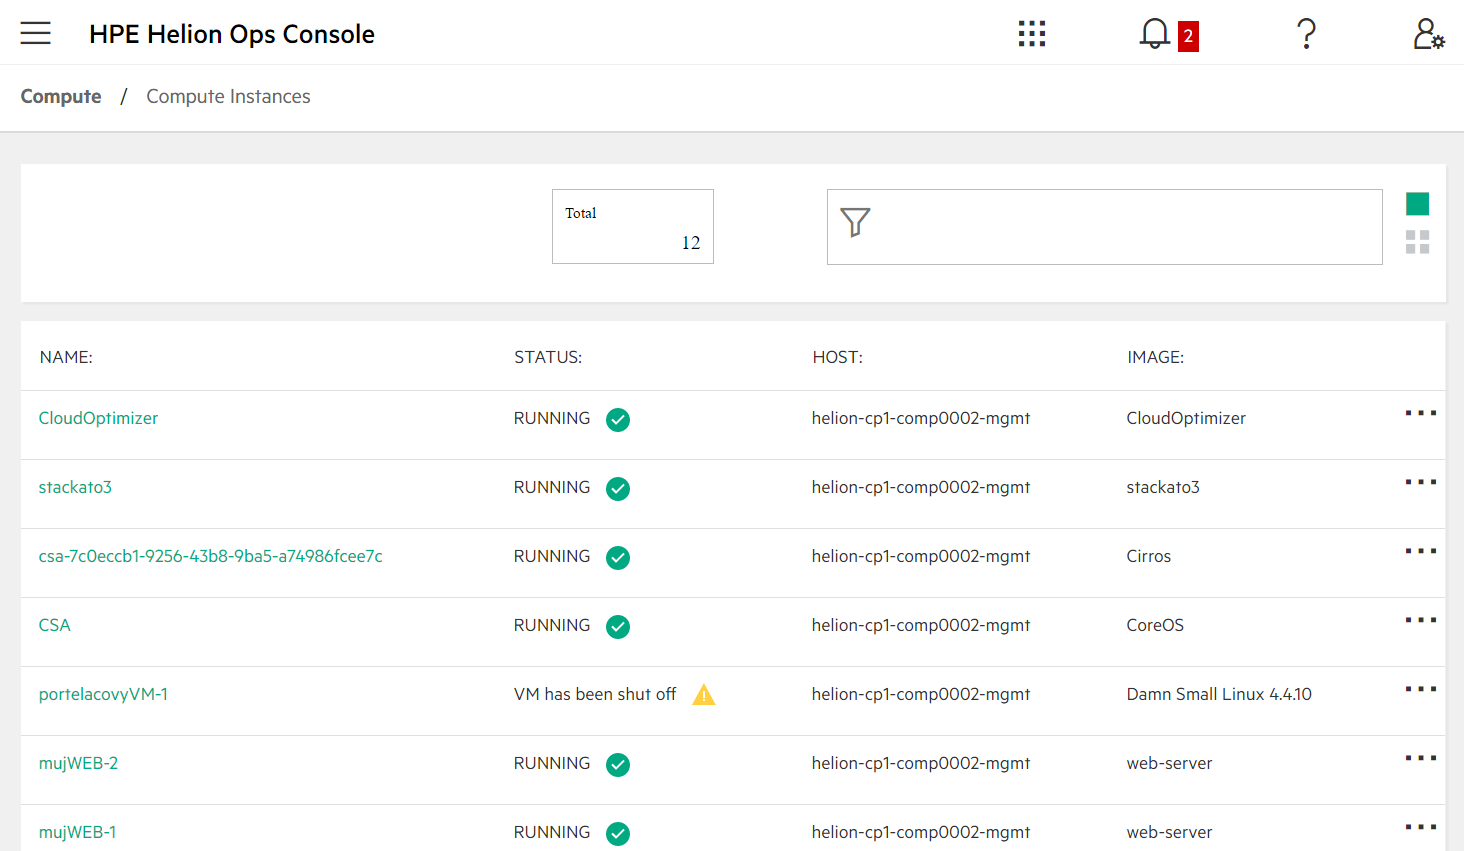Open the mujWEB-2 instance
1464x851 pixels.
(78, 763)
